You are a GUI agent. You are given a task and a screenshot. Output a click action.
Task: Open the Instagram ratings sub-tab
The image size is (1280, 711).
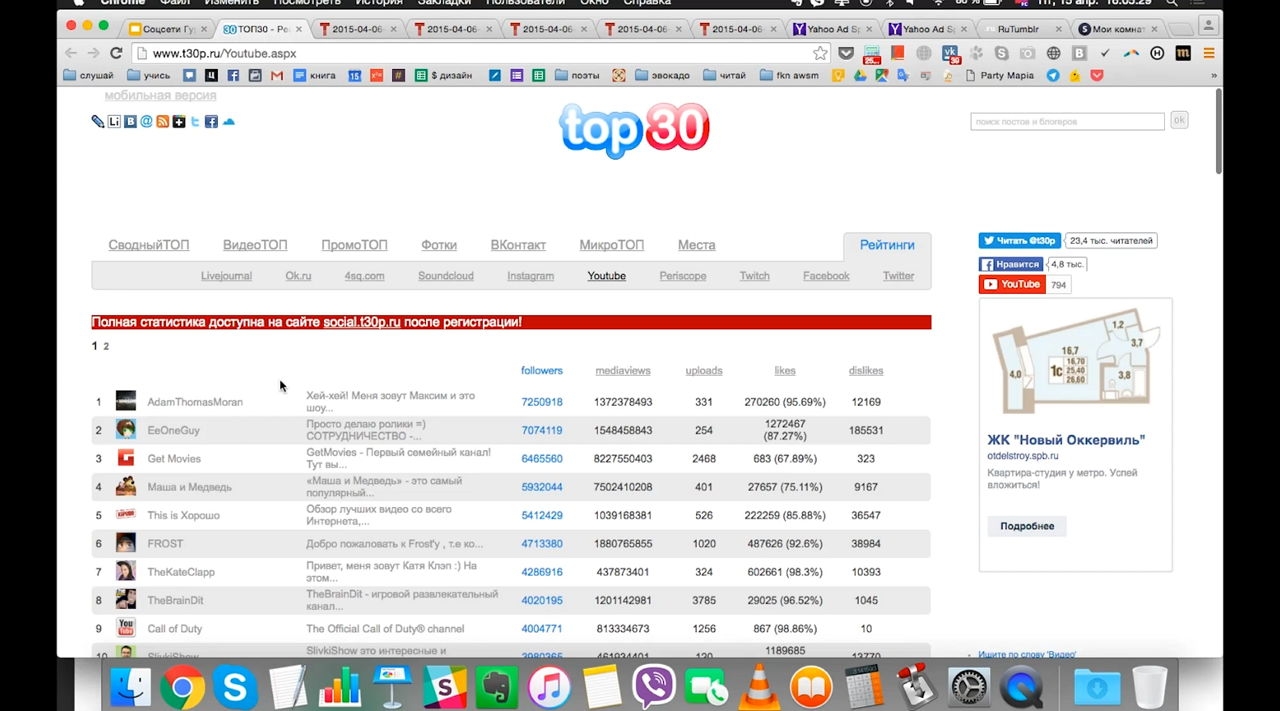coord(530,276)
